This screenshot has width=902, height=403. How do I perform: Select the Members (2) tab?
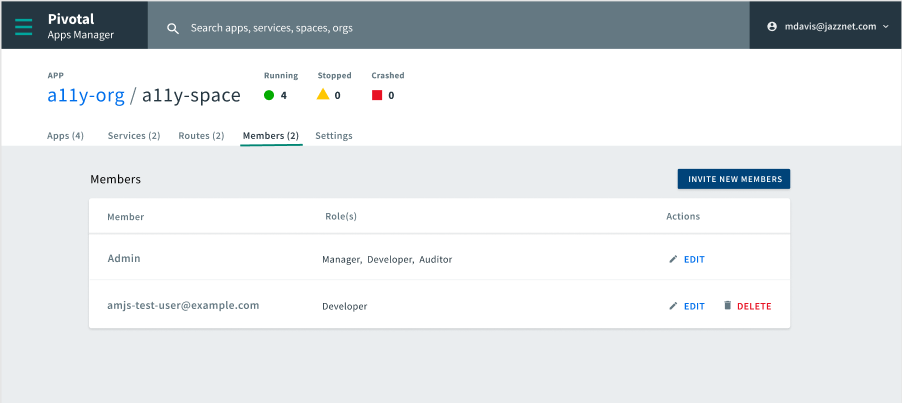pos(271,136)
